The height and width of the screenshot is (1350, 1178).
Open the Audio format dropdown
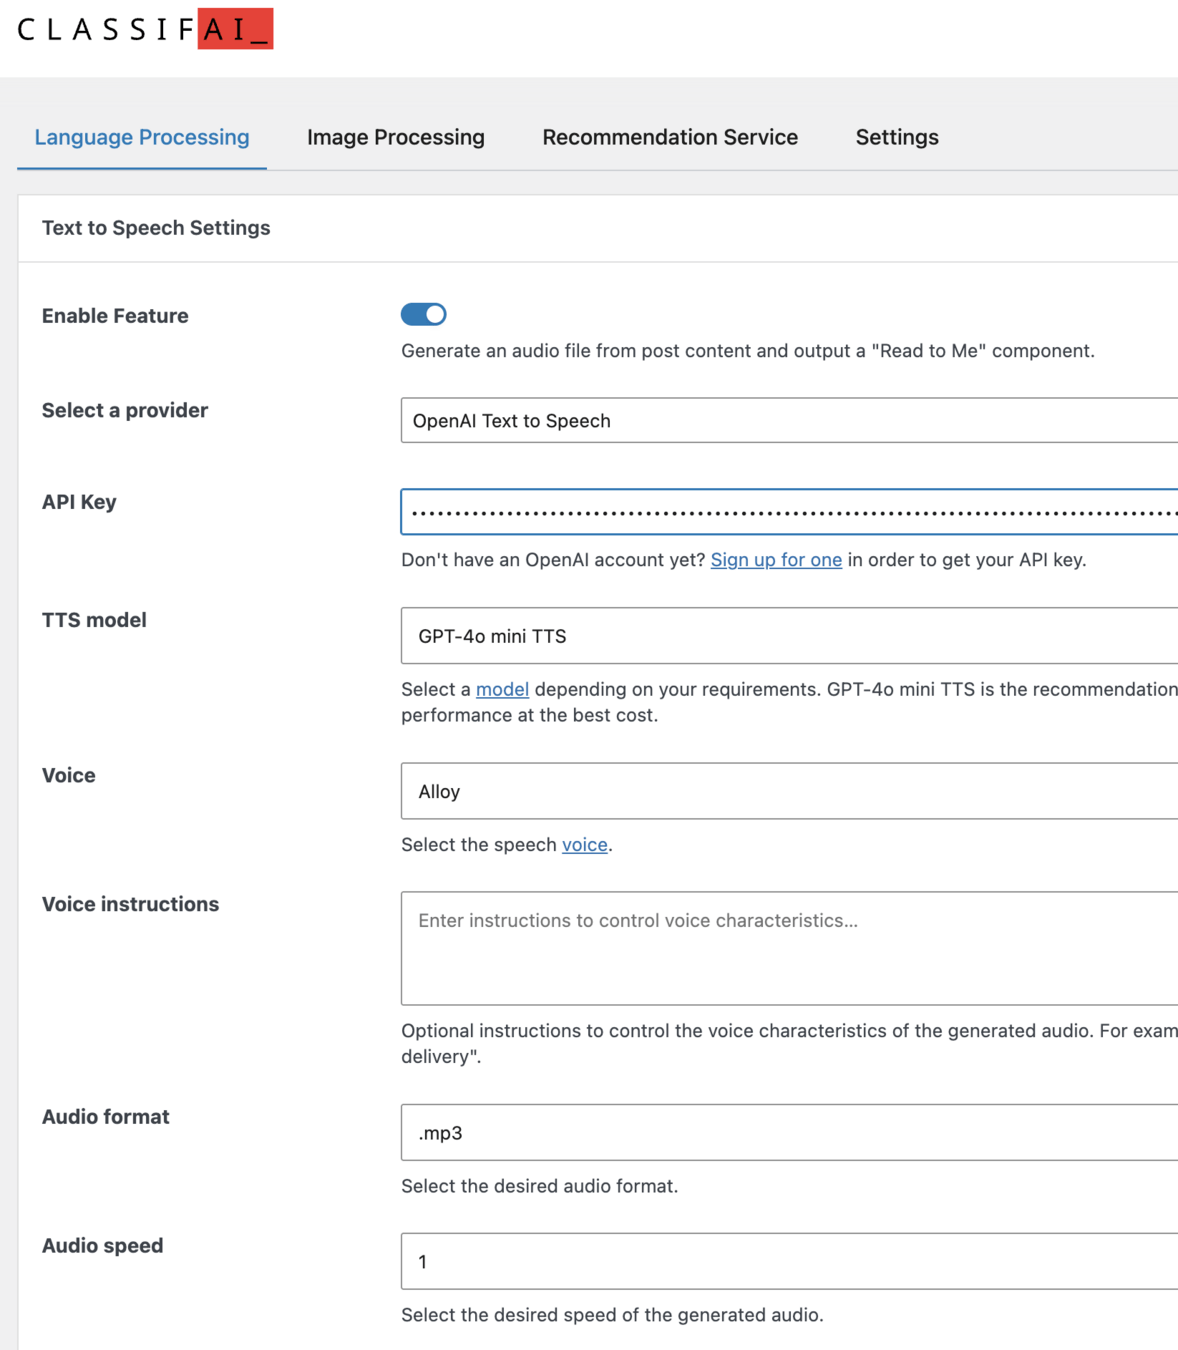tap(788, 1133)
